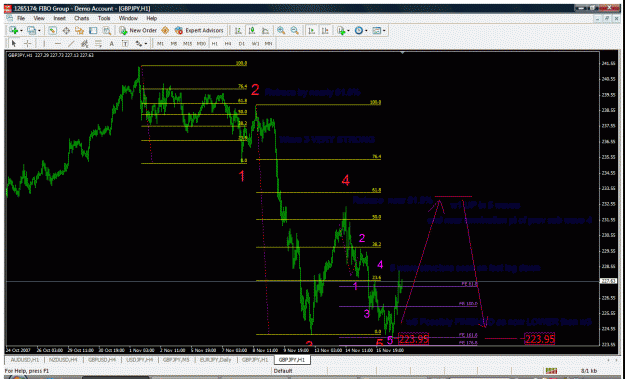
Task: Click the 8/1 kb connection status
Action: [x=588, y=371]
